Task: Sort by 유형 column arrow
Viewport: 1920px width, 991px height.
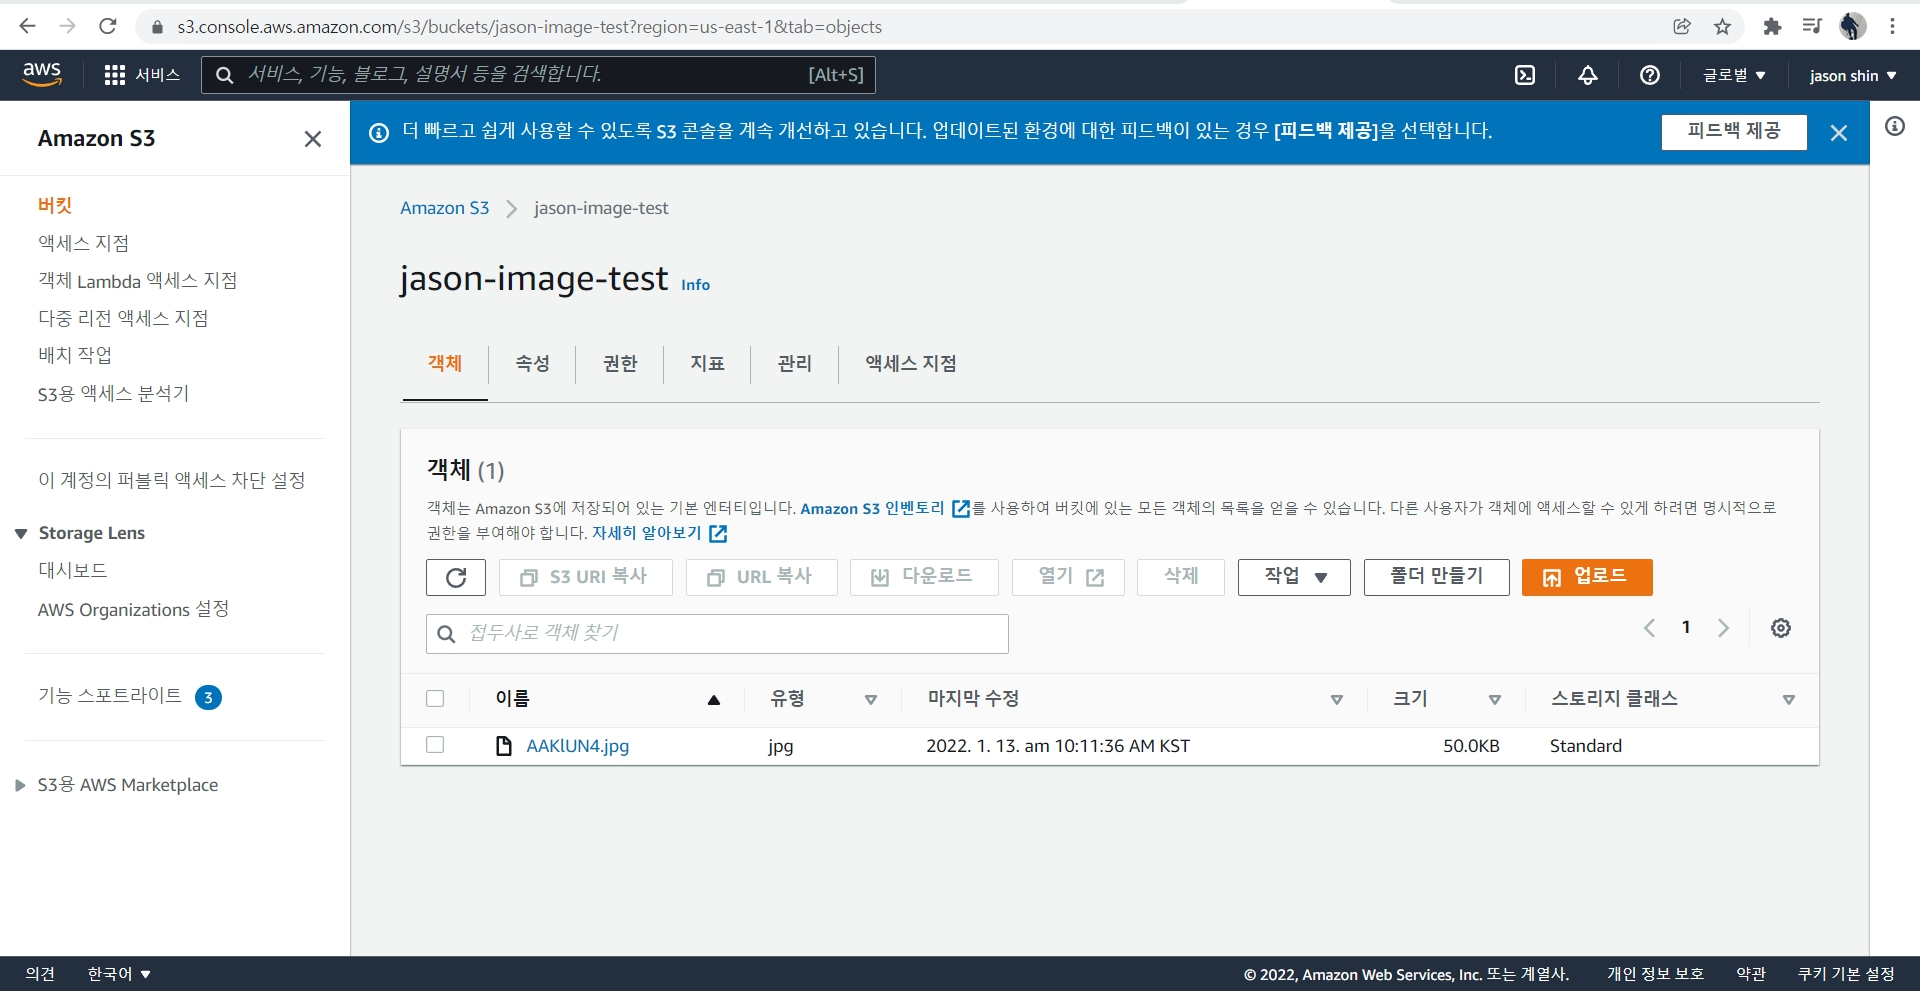Action: (x=871, y=700)
